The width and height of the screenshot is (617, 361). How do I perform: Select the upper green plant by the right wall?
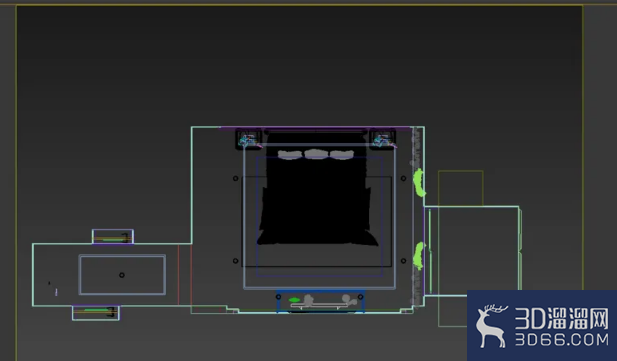[419, 183]
